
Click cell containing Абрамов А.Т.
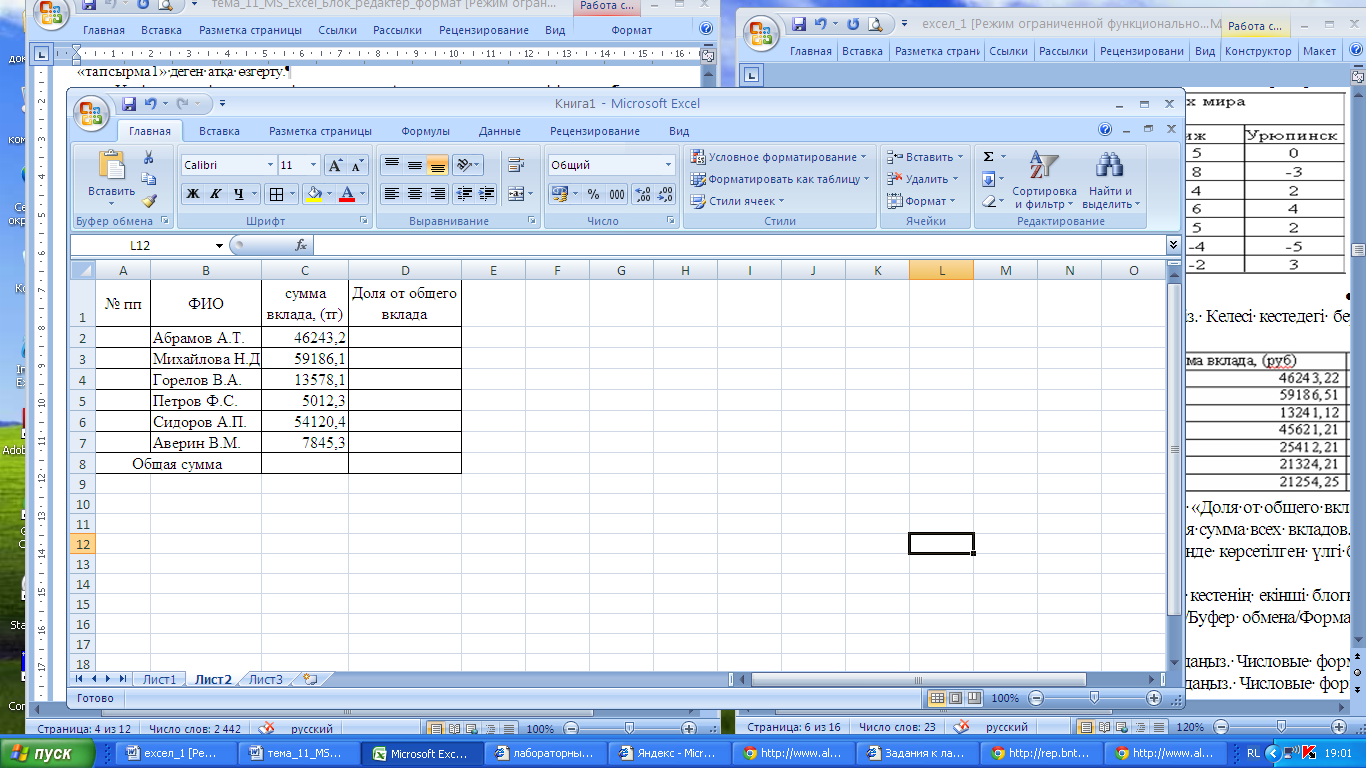point(205,338)
